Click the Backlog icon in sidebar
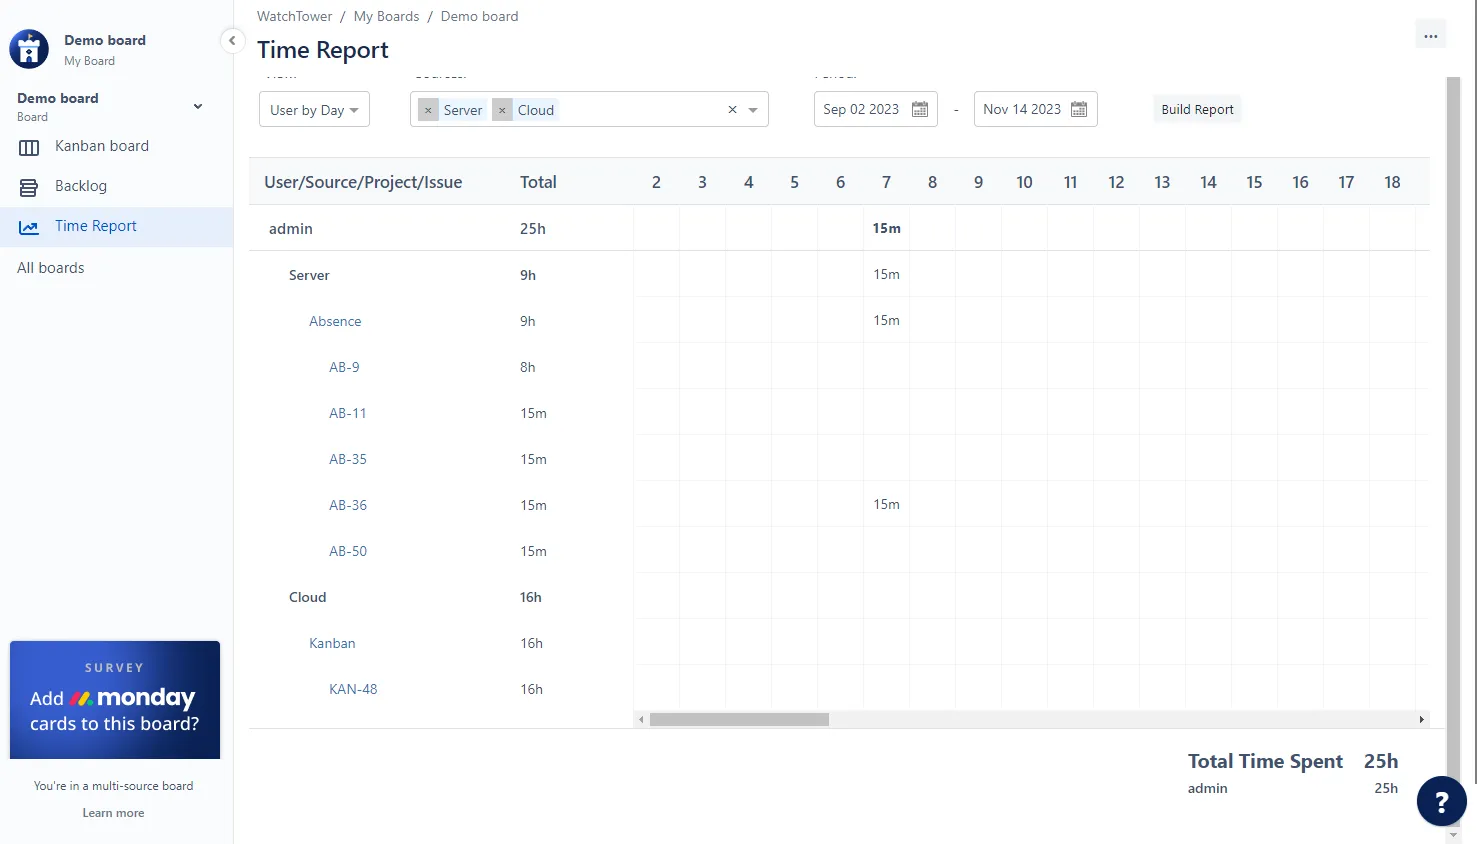 [x=29, y=187]
